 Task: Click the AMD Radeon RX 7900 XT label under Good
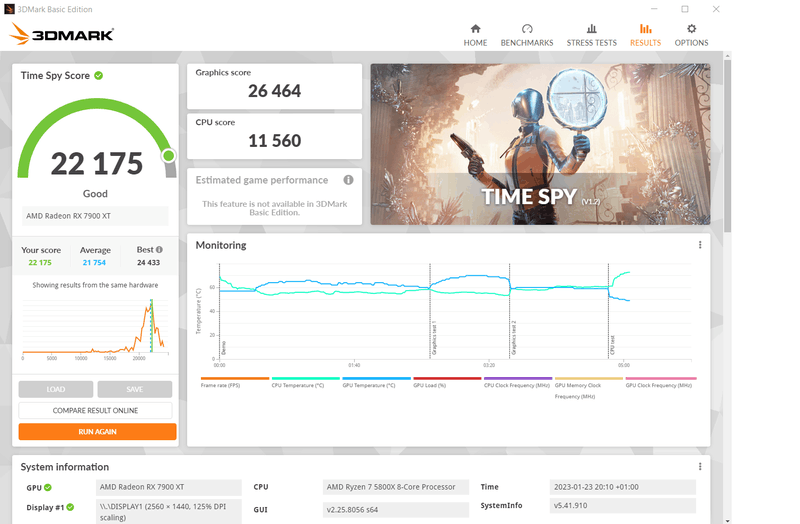(x=95, y=216)
